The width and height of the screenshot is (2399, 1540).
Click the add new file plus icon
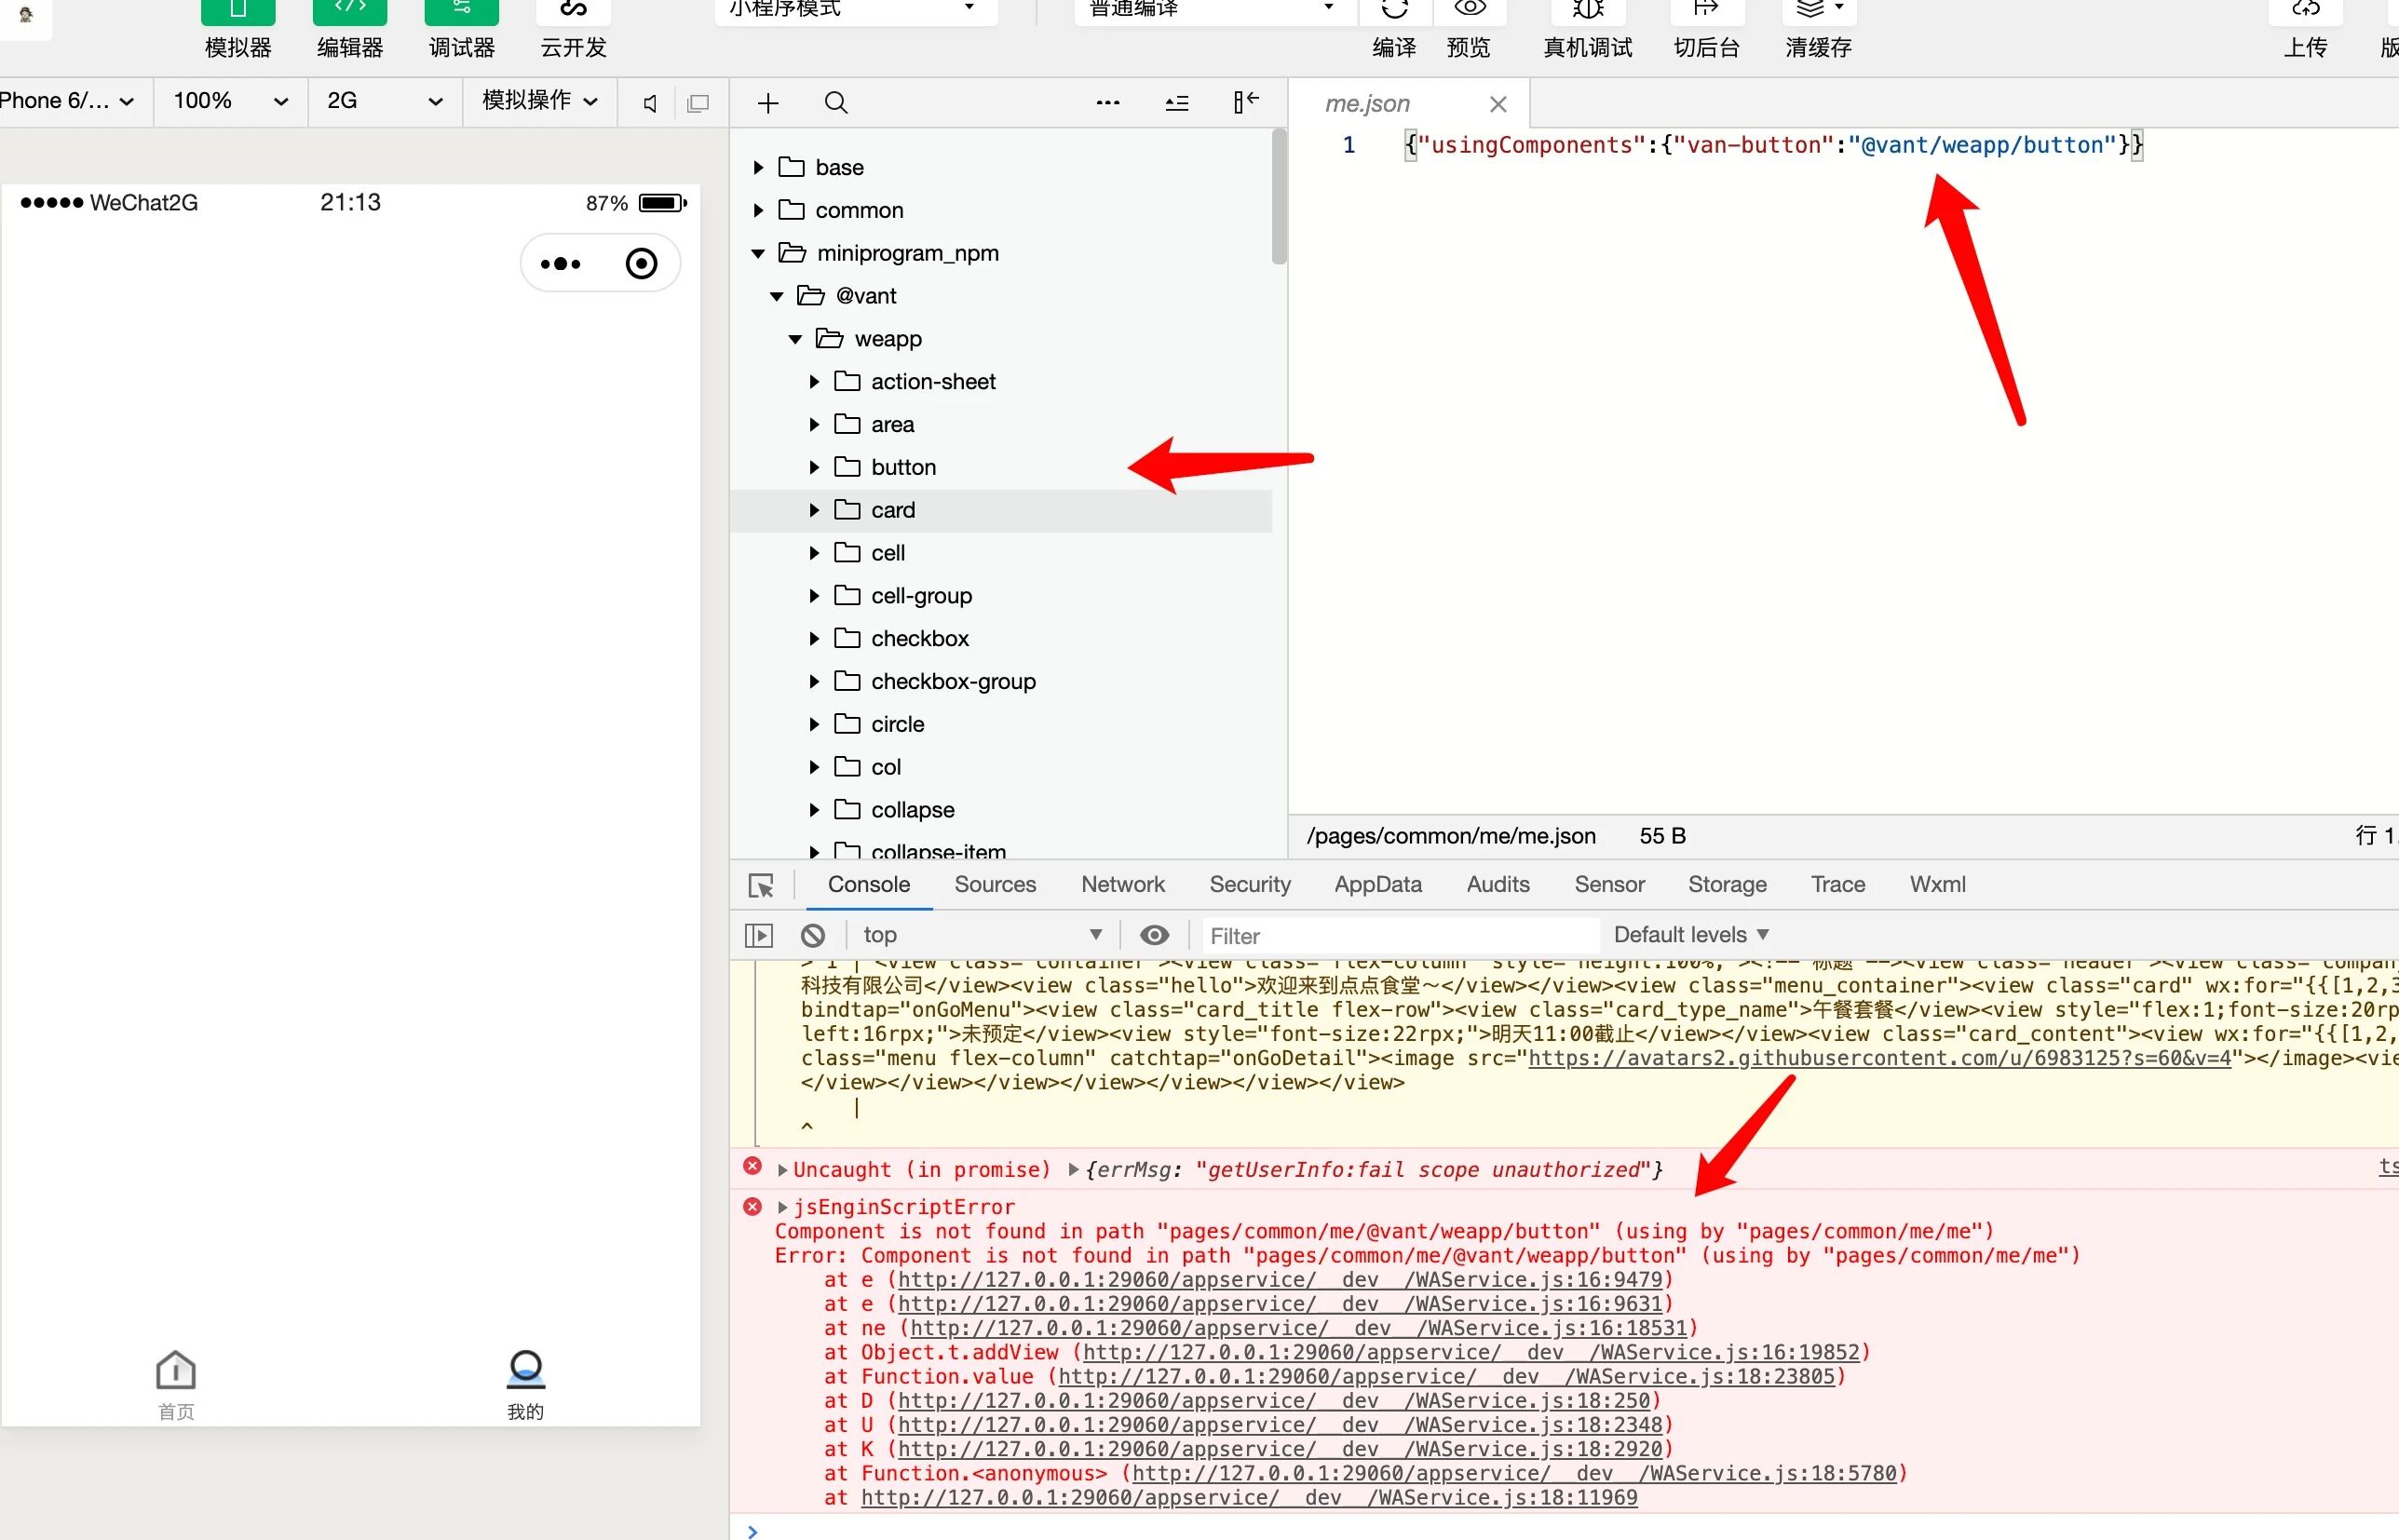[x=767, y=103]
